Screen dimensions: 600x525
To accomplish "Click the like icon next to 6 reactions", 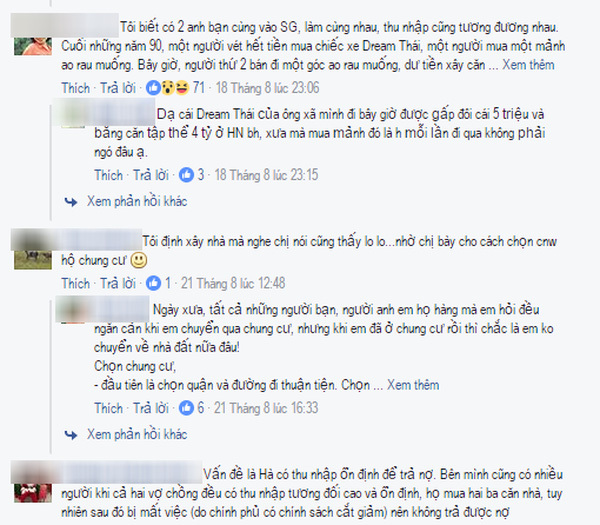I will click(186, 408).
